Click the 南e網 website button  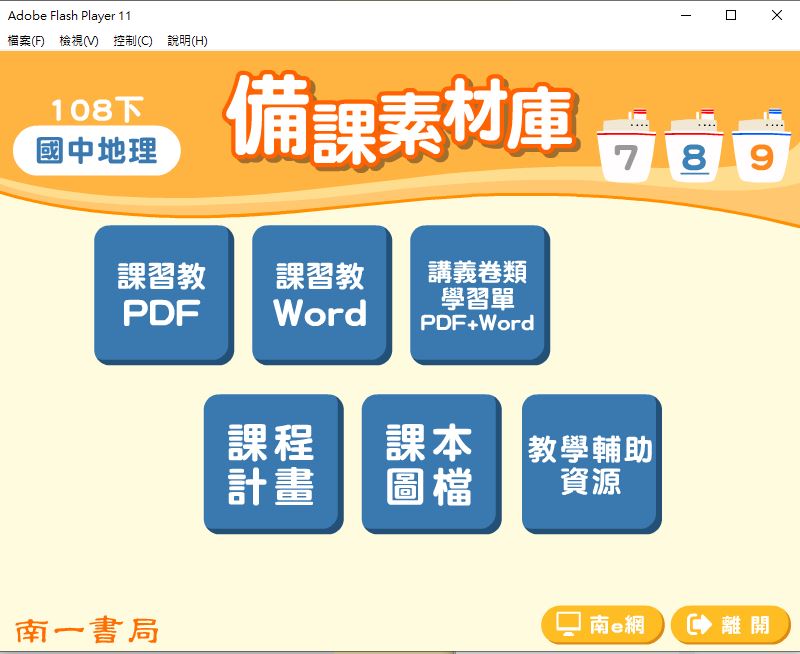coord(602,625)
